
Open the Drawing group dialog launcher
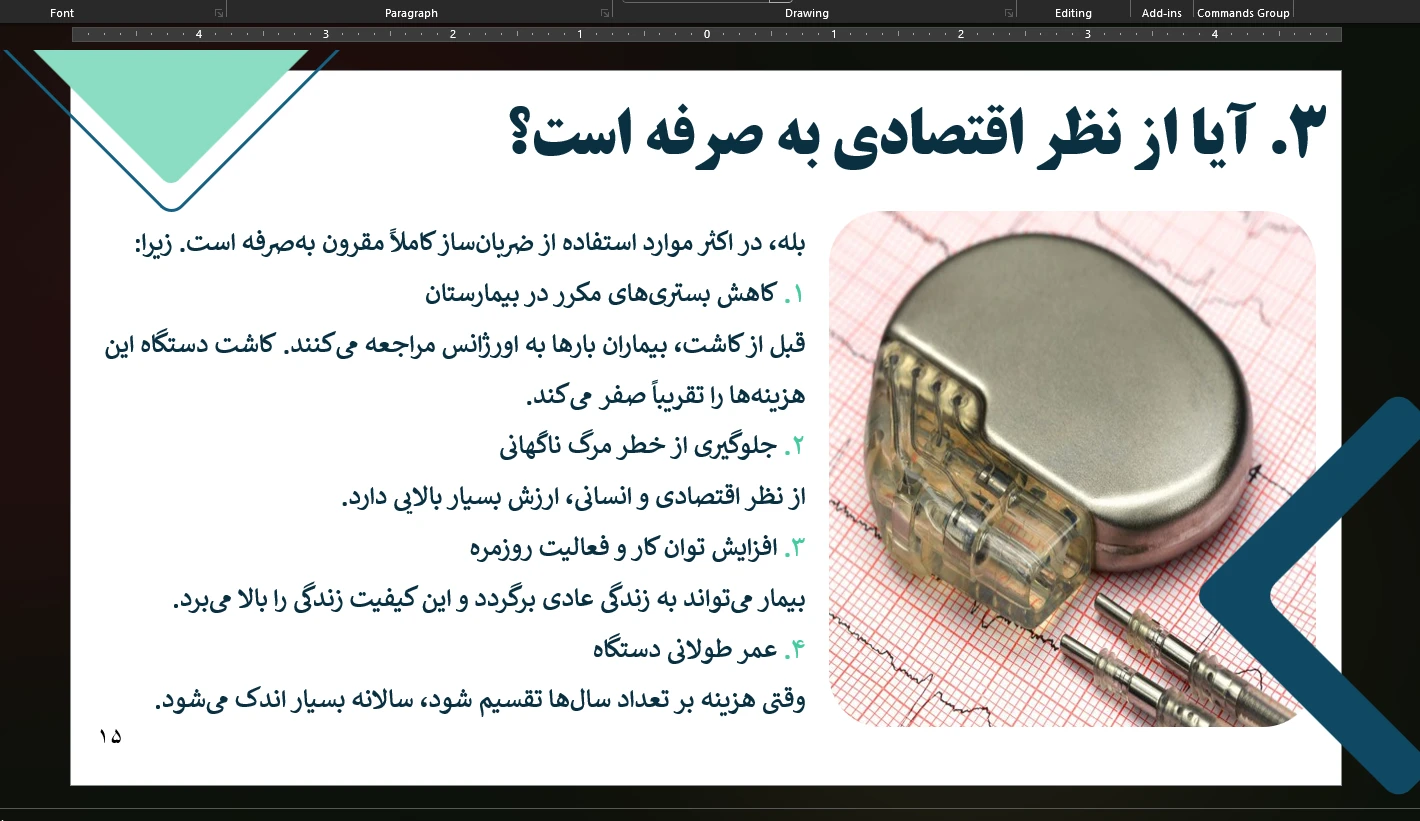[1008, 13]
